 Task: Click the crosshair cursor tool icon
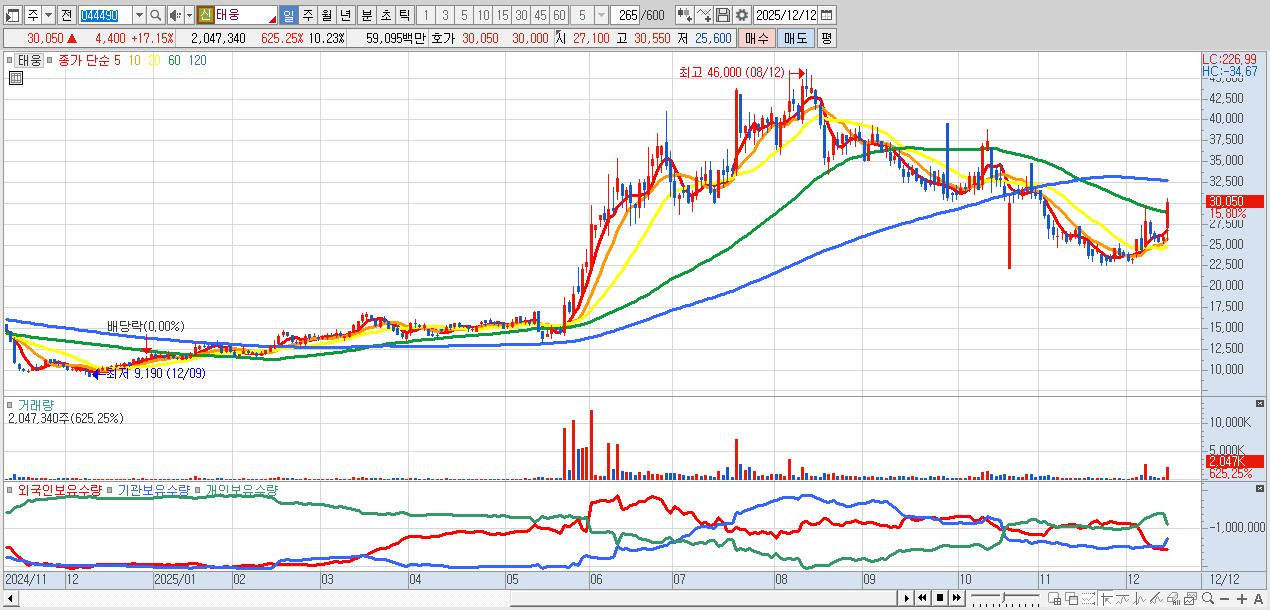click(x=1107, y=599)
